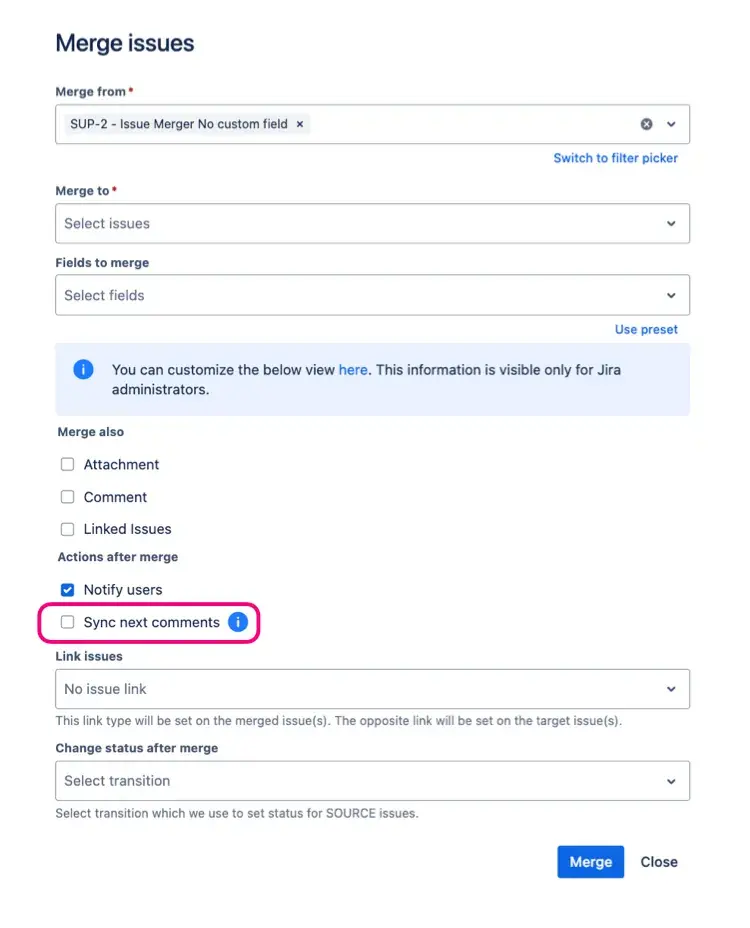The image size is (750, 928).
Task: Clear all Merge from selections
Action: (646, 124)
